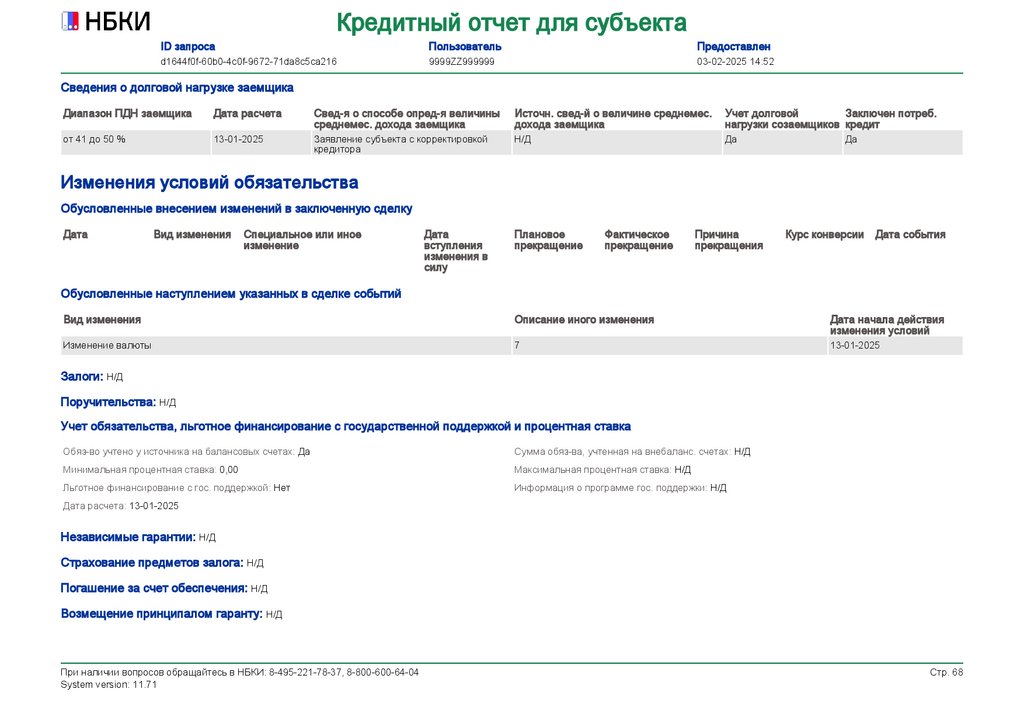Click the 'Плановое прекращение' column header

[548, 240]
